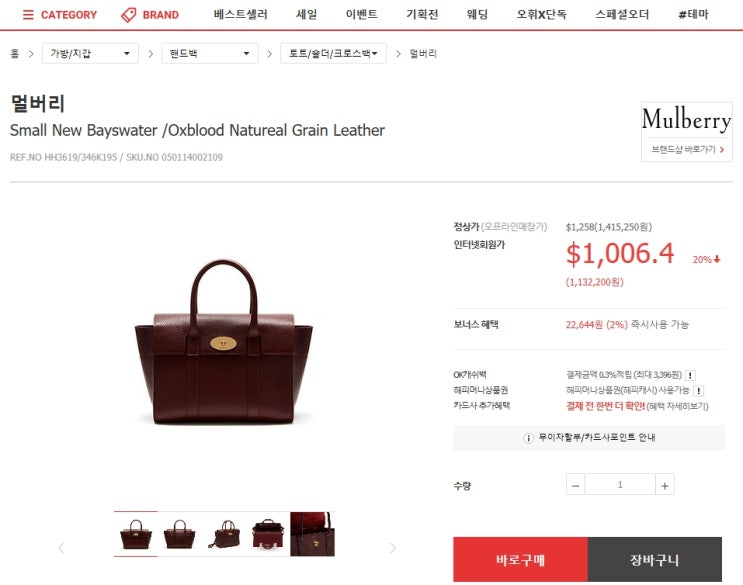Select the open-bag interior thumbnail
Viewport: 743px width, 585px height.
pos(268,534)
